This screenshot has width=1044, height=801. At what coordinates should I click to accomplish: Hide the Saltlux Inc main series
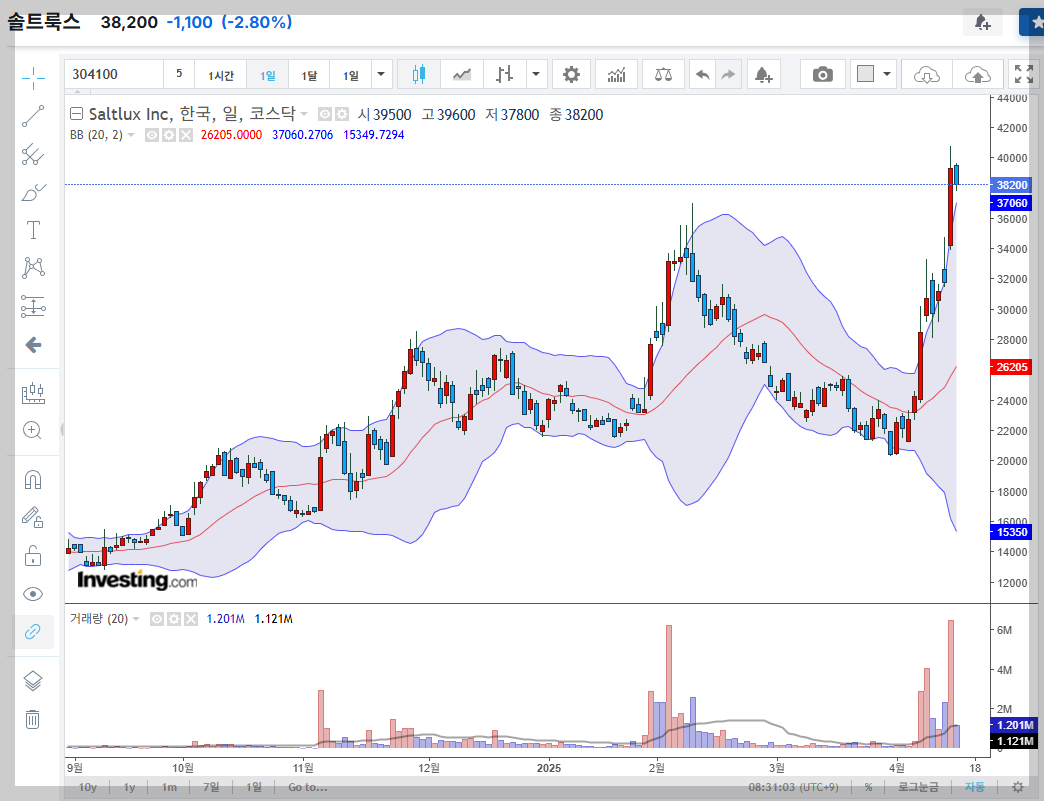(x=325, y=114)
